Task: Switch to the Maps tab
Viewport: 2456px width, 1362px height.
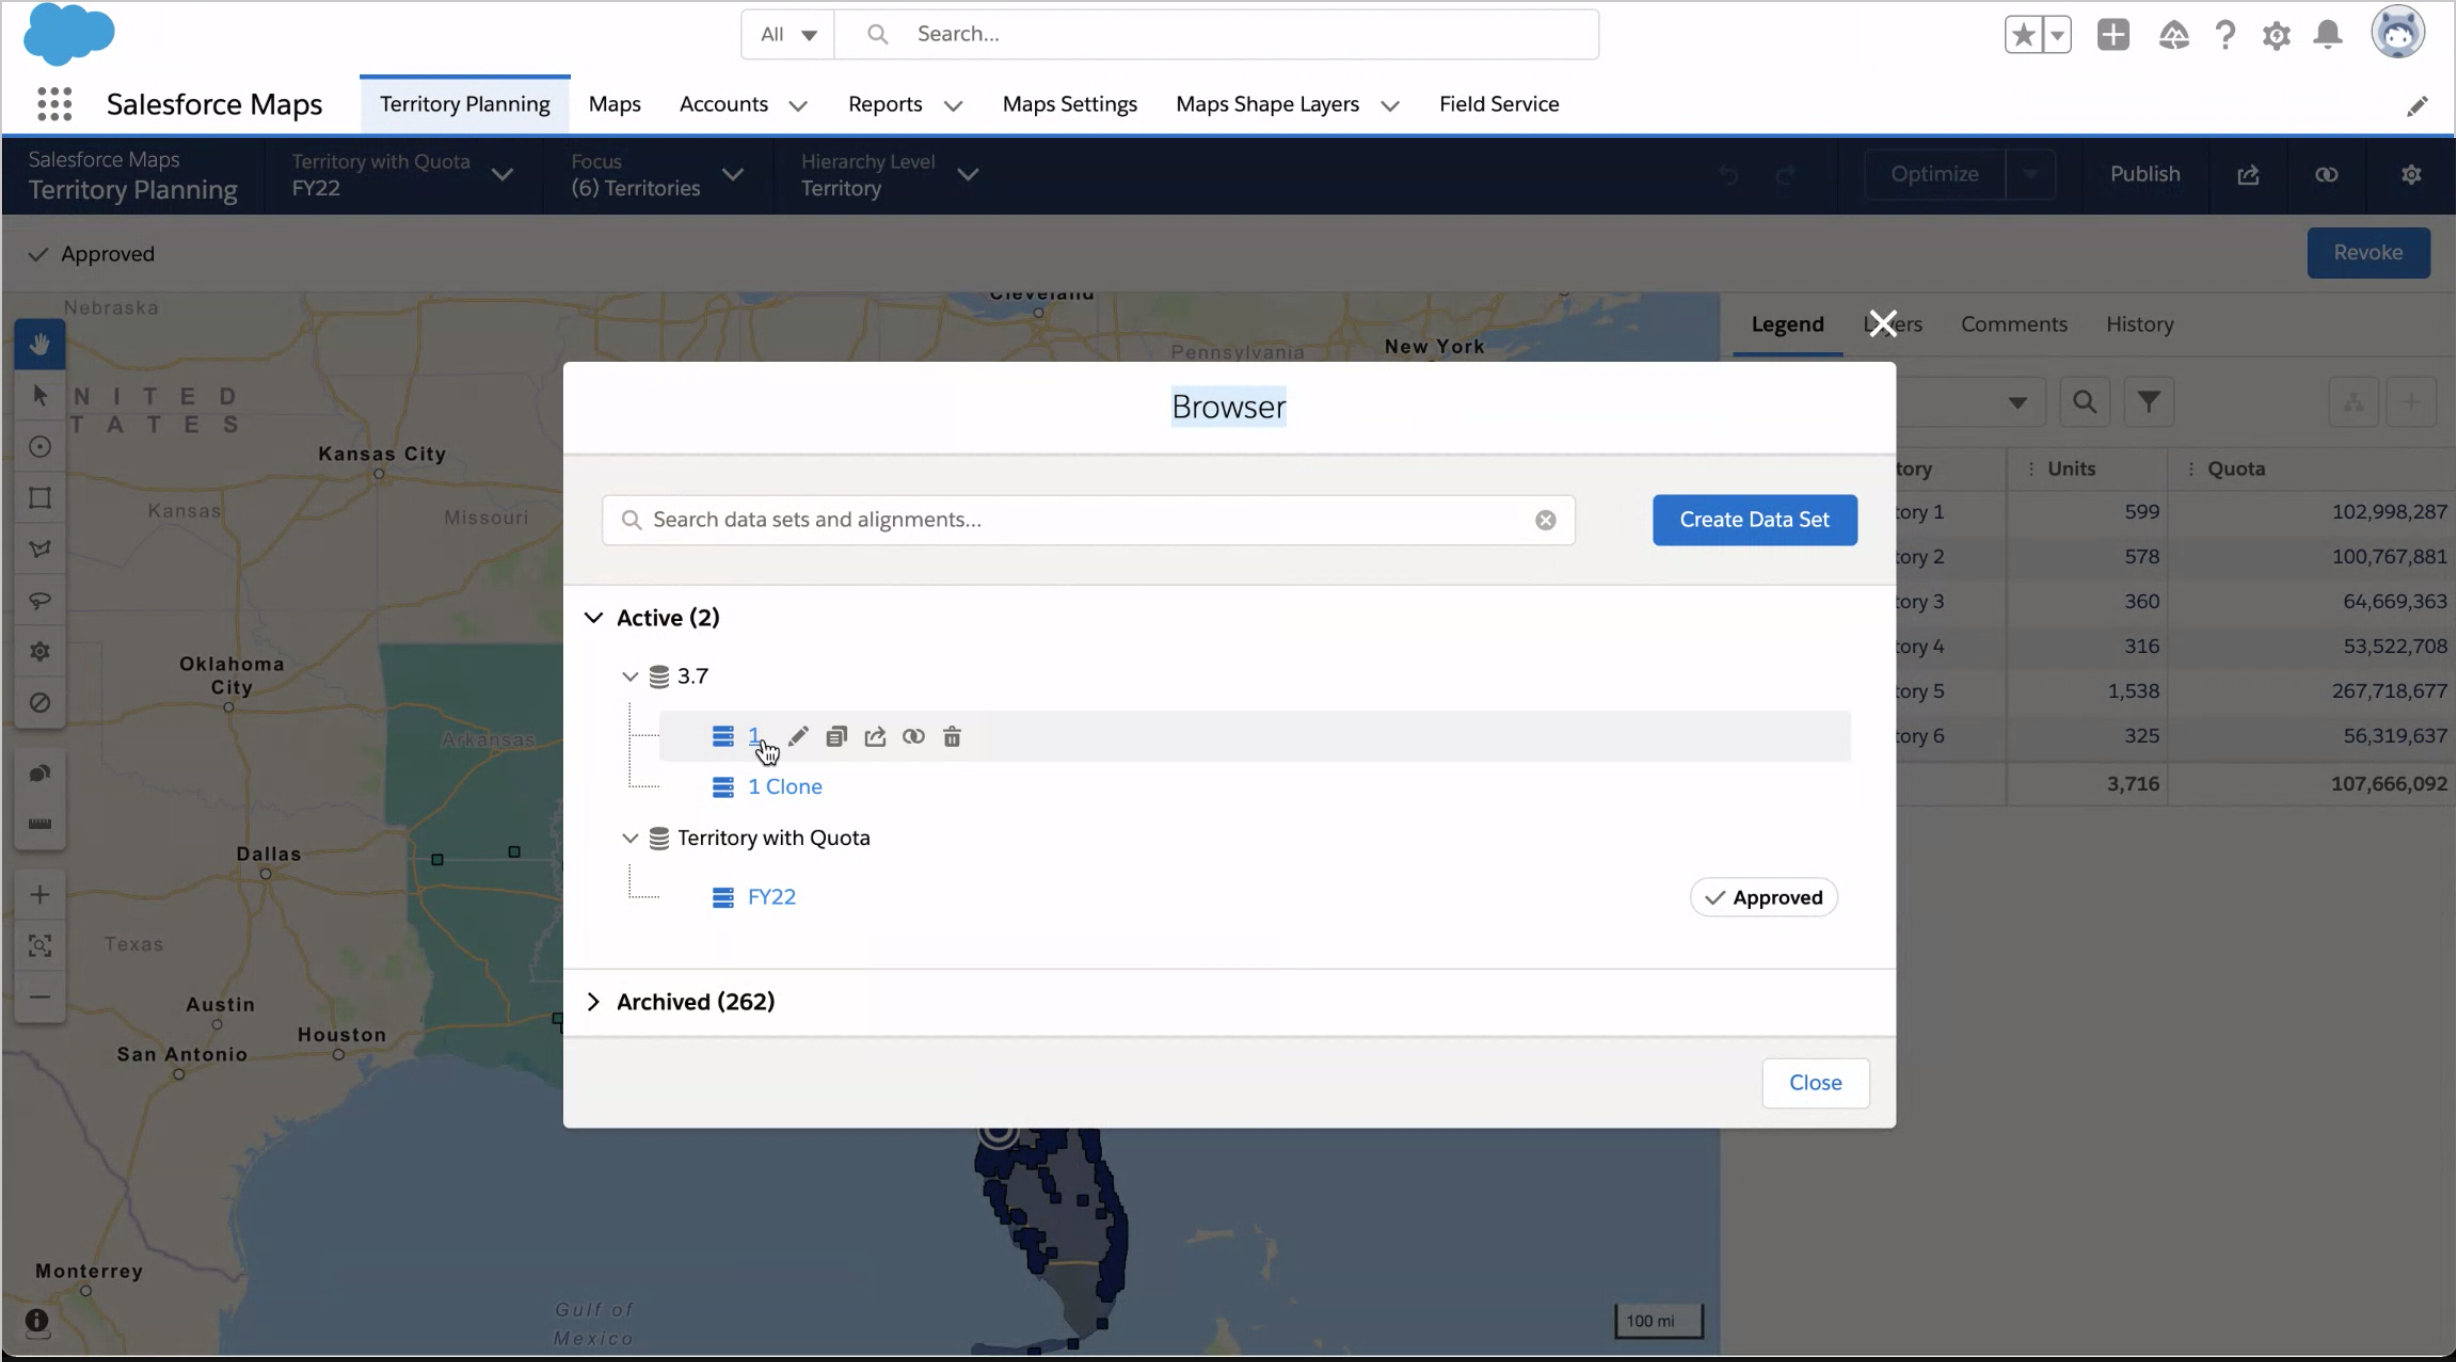Action: coord(614,104)
